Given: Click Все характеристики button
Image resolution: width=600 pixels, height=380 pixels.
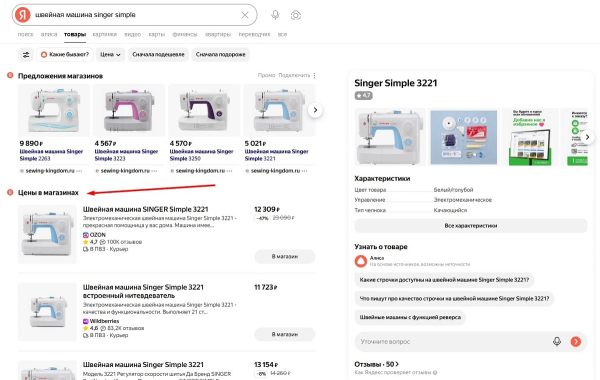Looking at the screenshot, I should [471, 226].
